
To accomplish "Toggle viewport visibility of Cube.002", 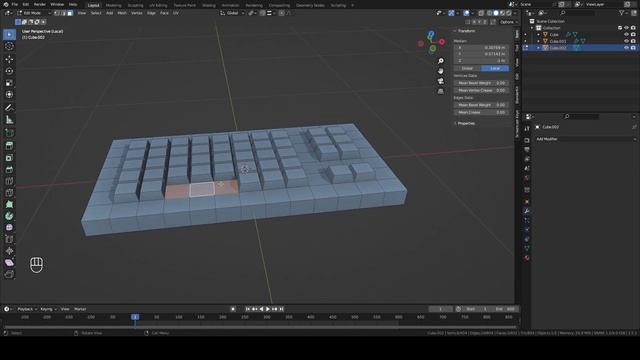I will click(627, 48).
